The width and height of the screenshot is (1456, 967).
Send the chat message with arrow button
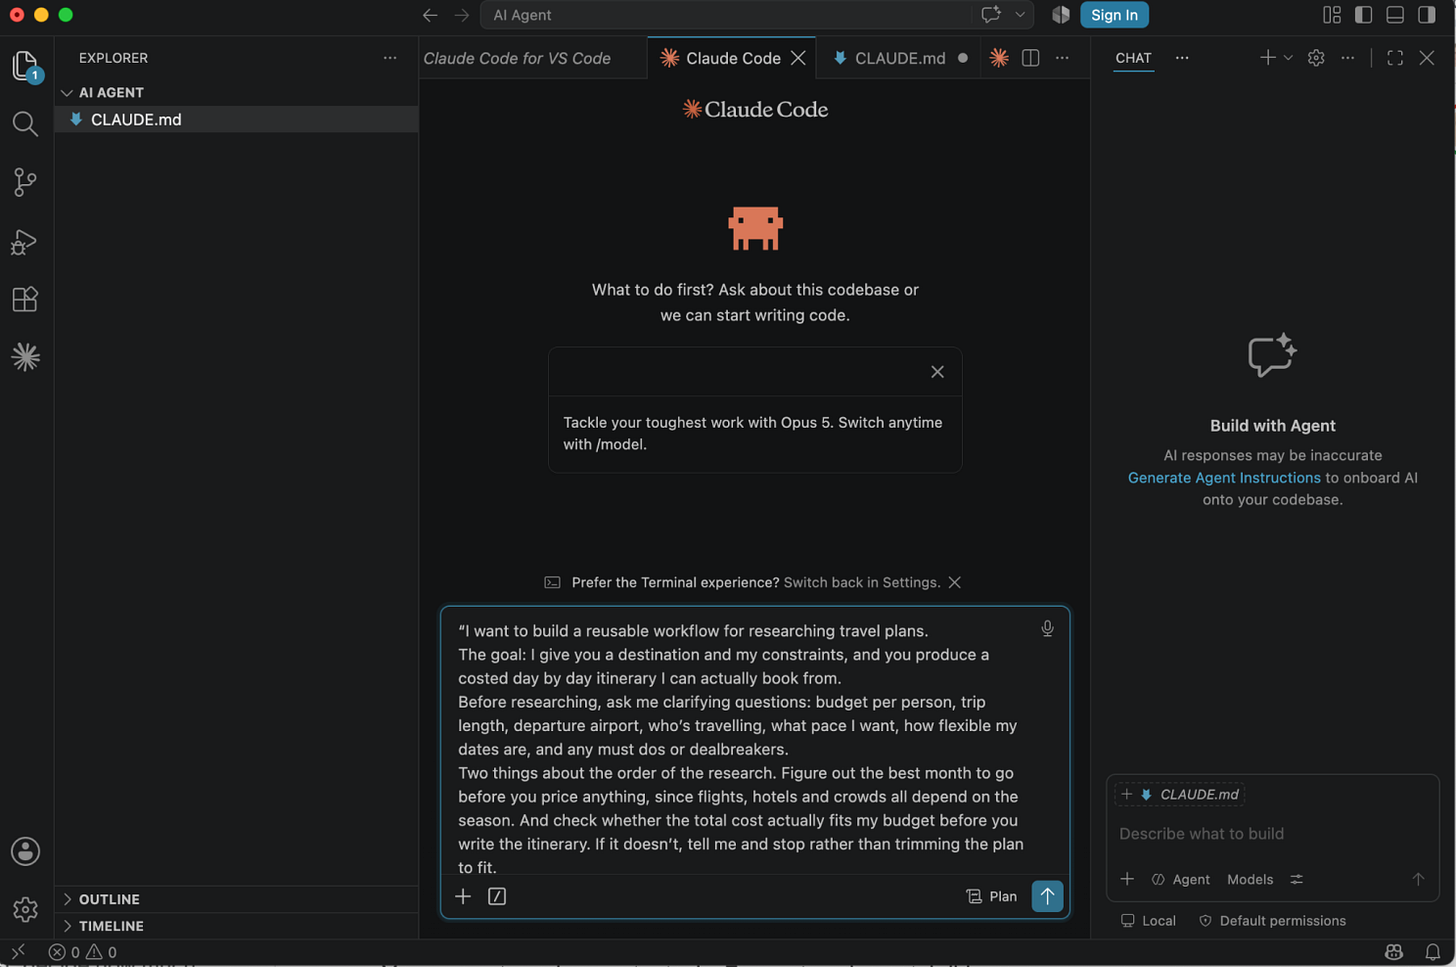click(x=1418, y=879)
